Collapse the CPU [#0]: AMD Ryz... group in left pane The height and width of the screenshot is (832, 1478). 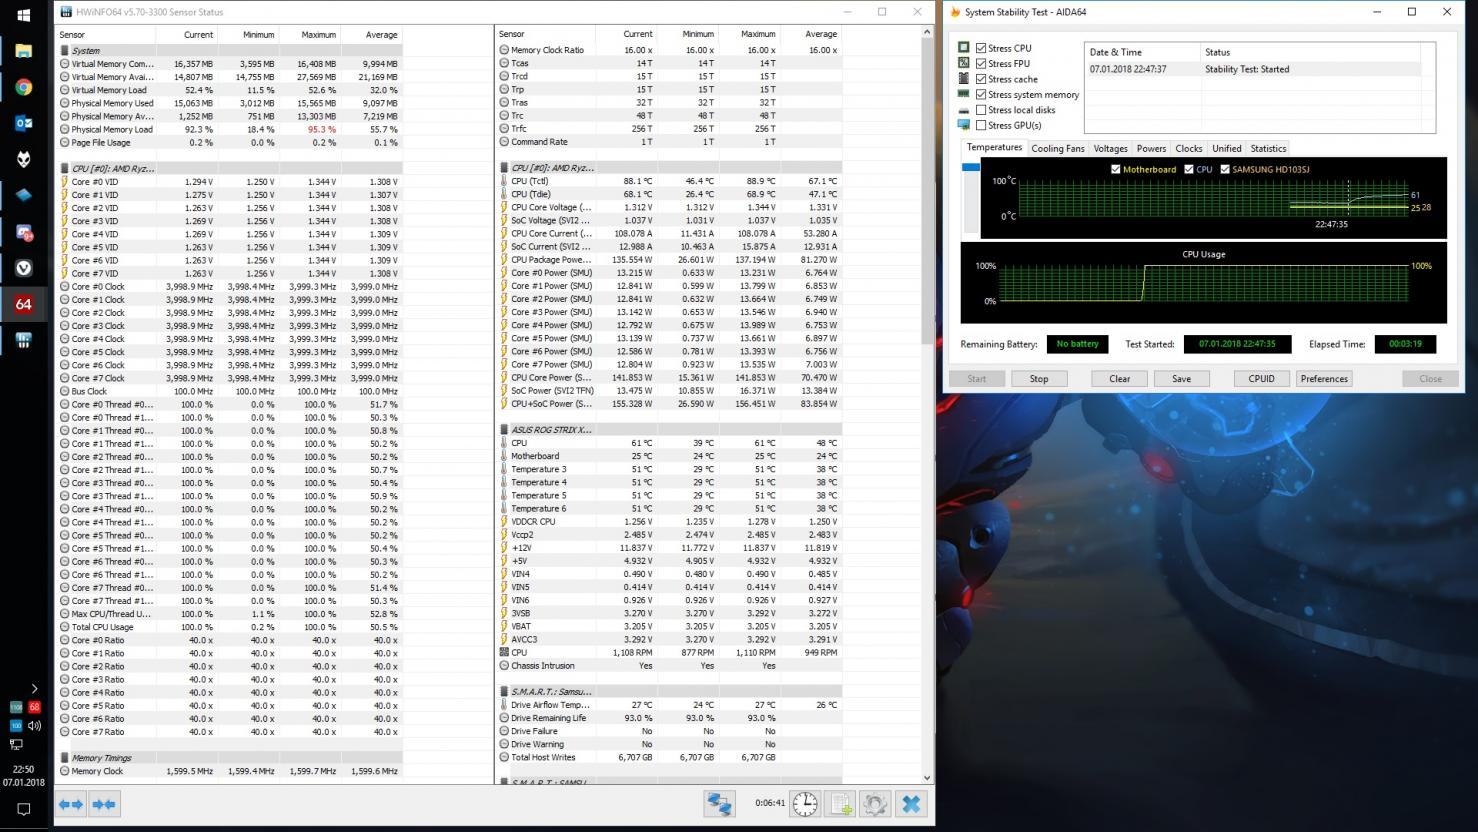click(230, 168)
